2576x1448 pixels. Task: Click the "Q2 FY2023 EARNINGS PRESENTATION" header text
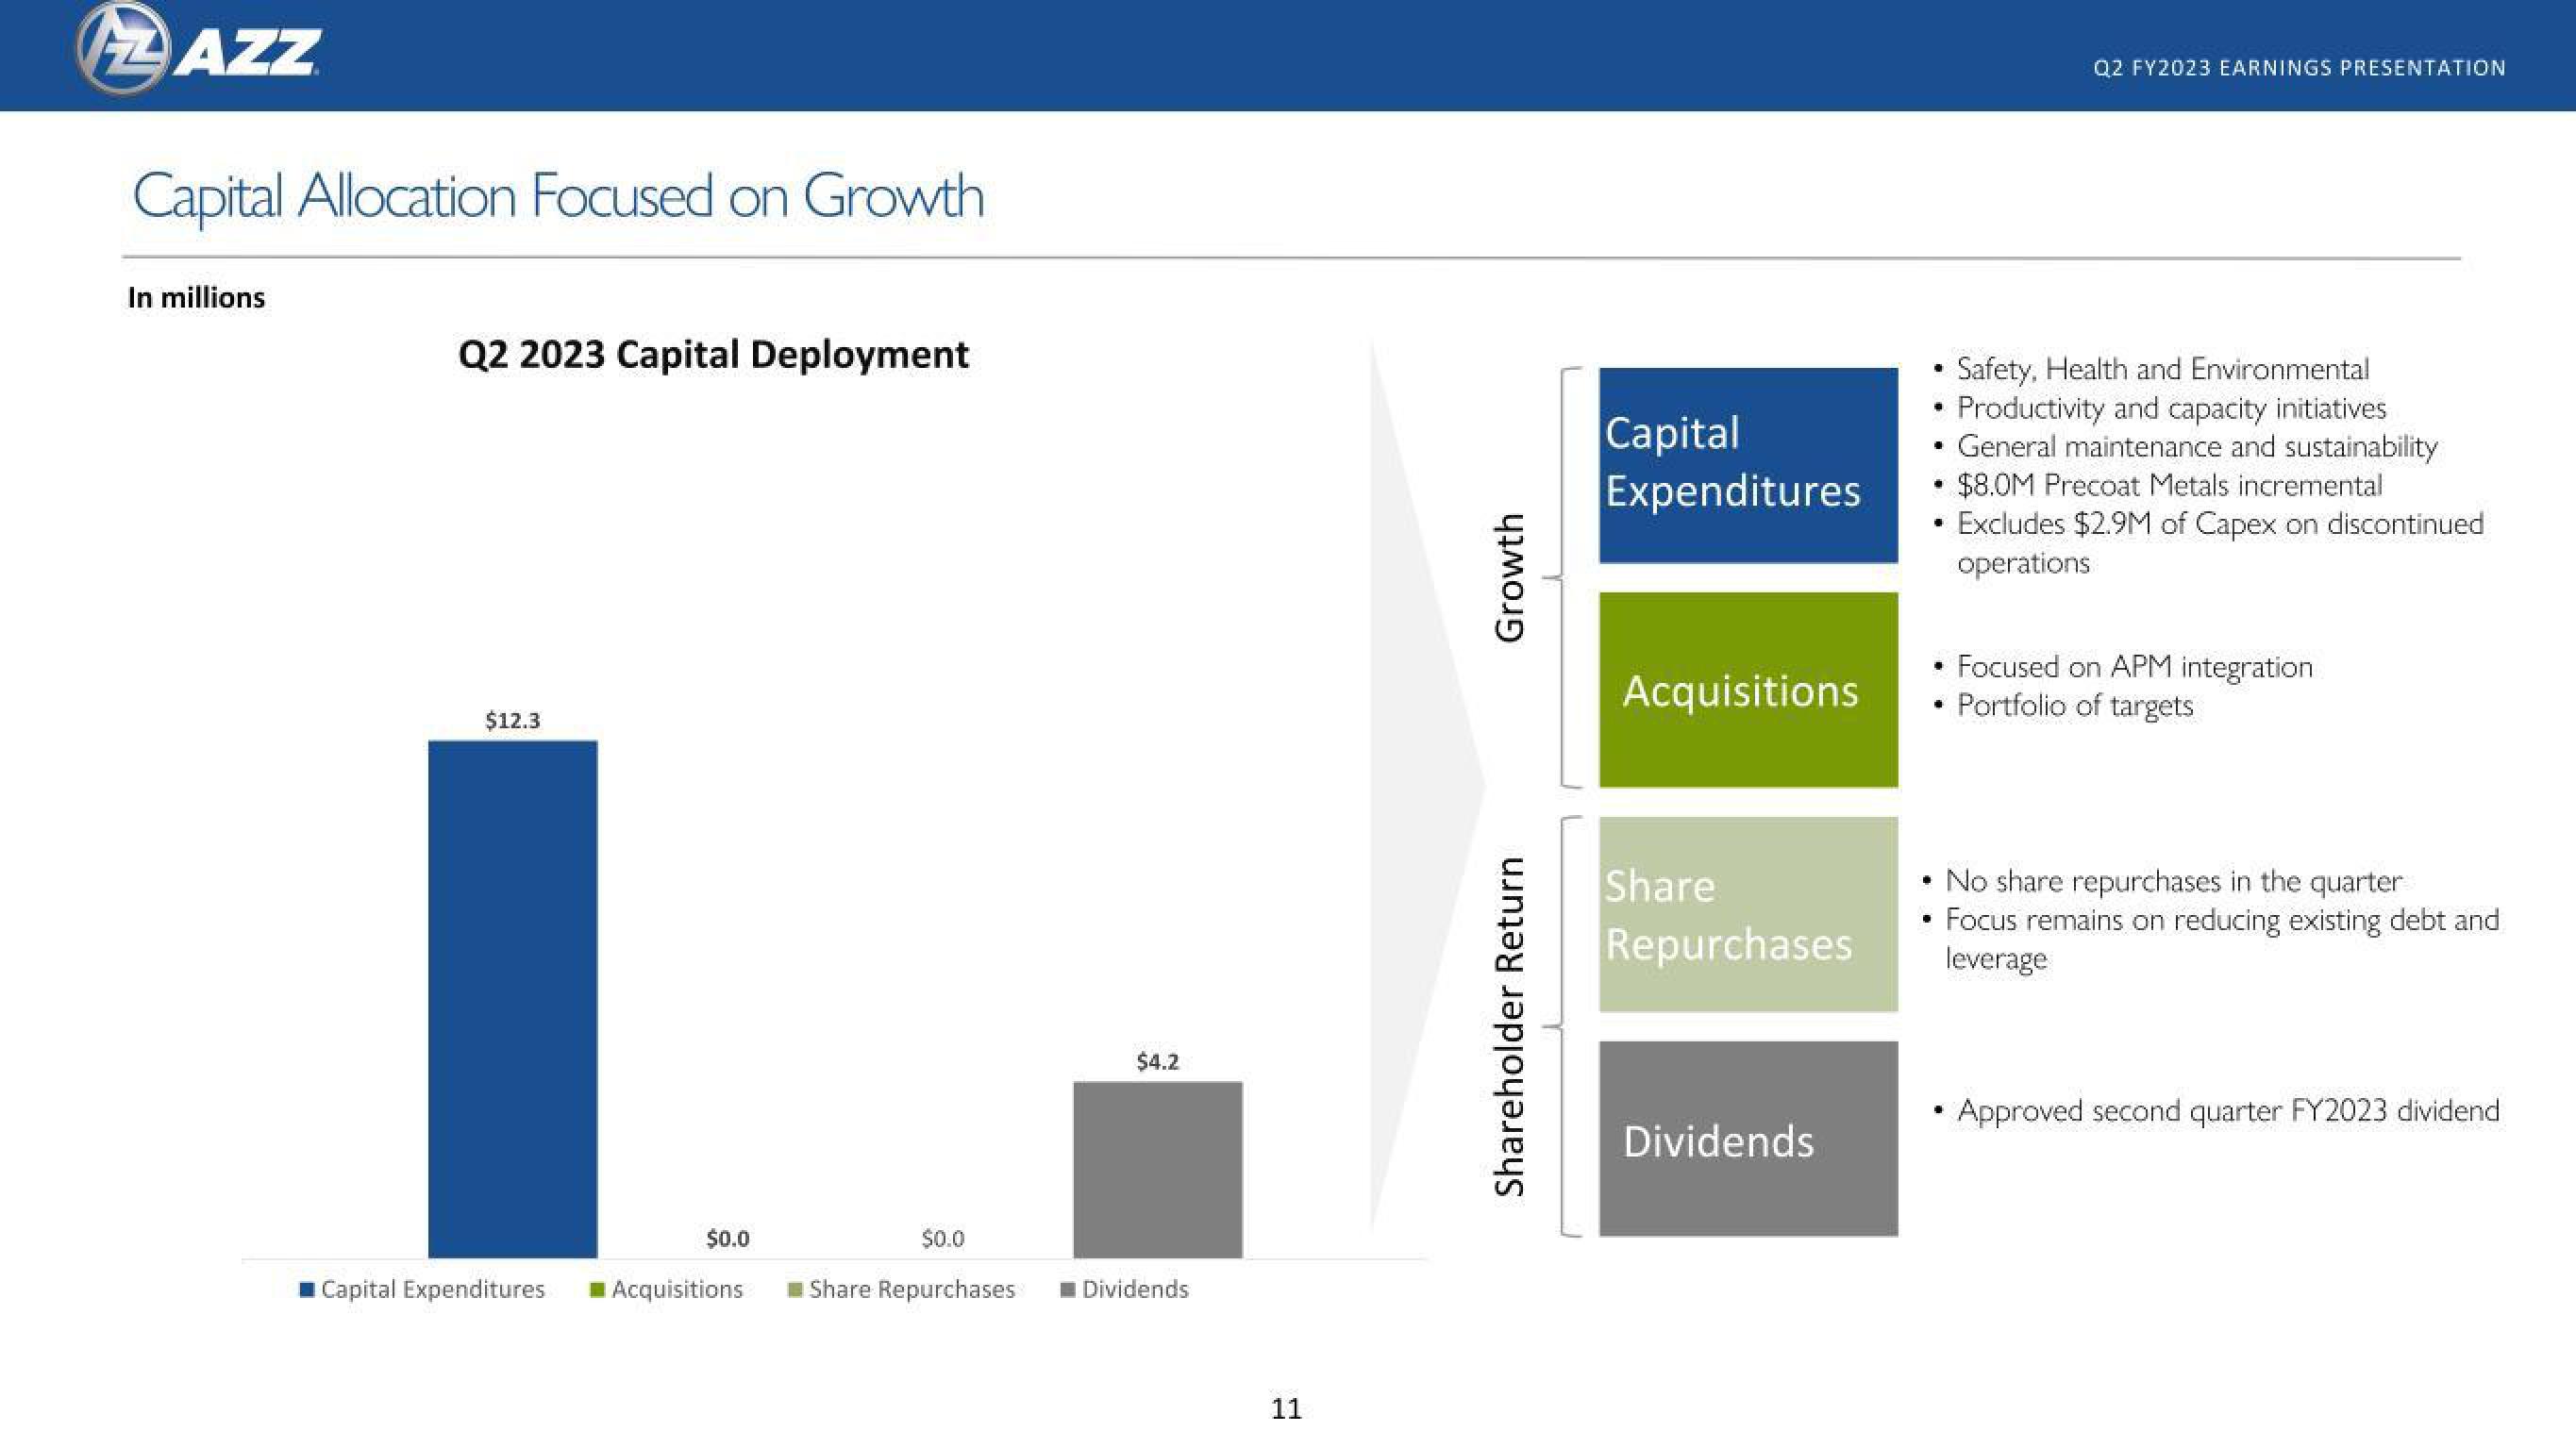point(2299,68)
